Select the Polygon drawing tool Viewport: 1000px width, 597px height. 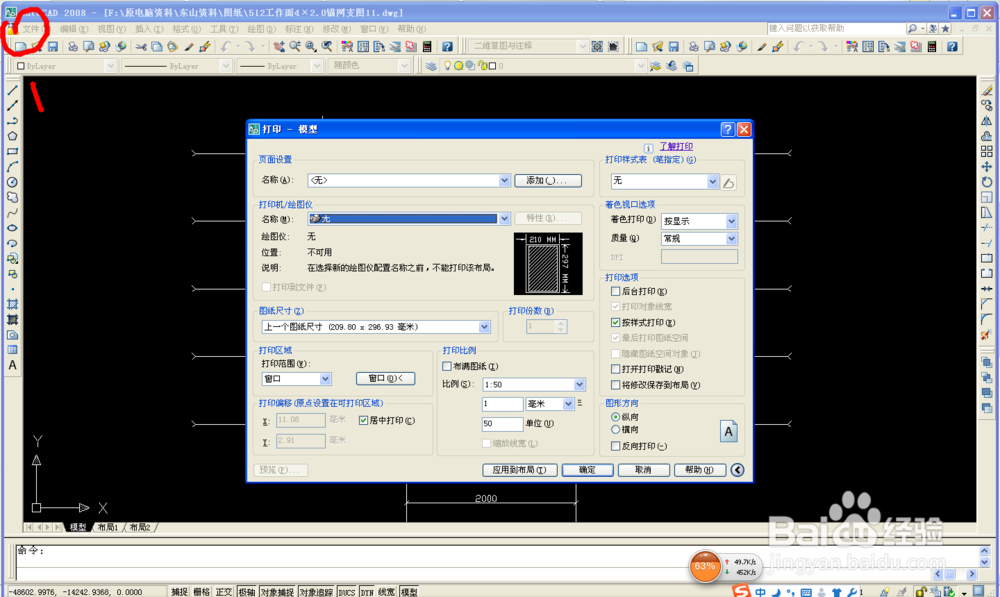coord(12,136)
